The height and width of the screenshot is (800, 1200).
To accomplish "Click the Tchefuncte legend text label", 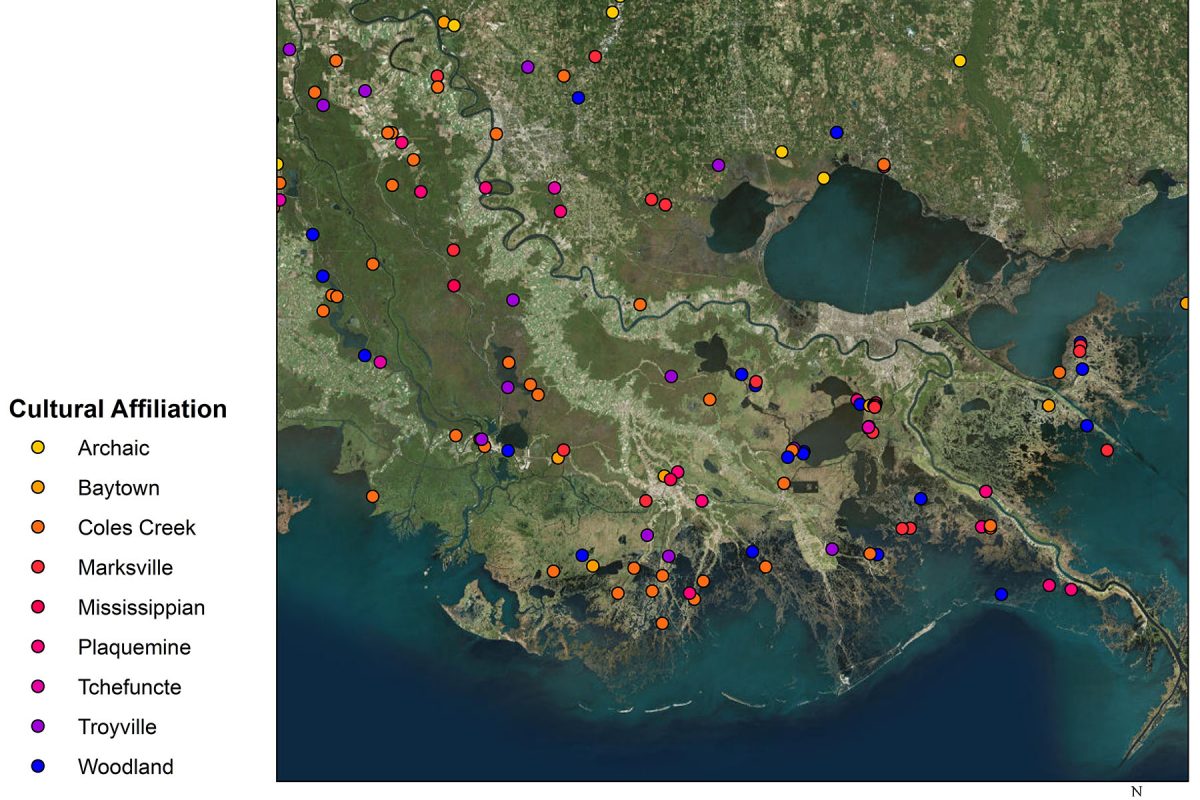I will tap(129, 687).
